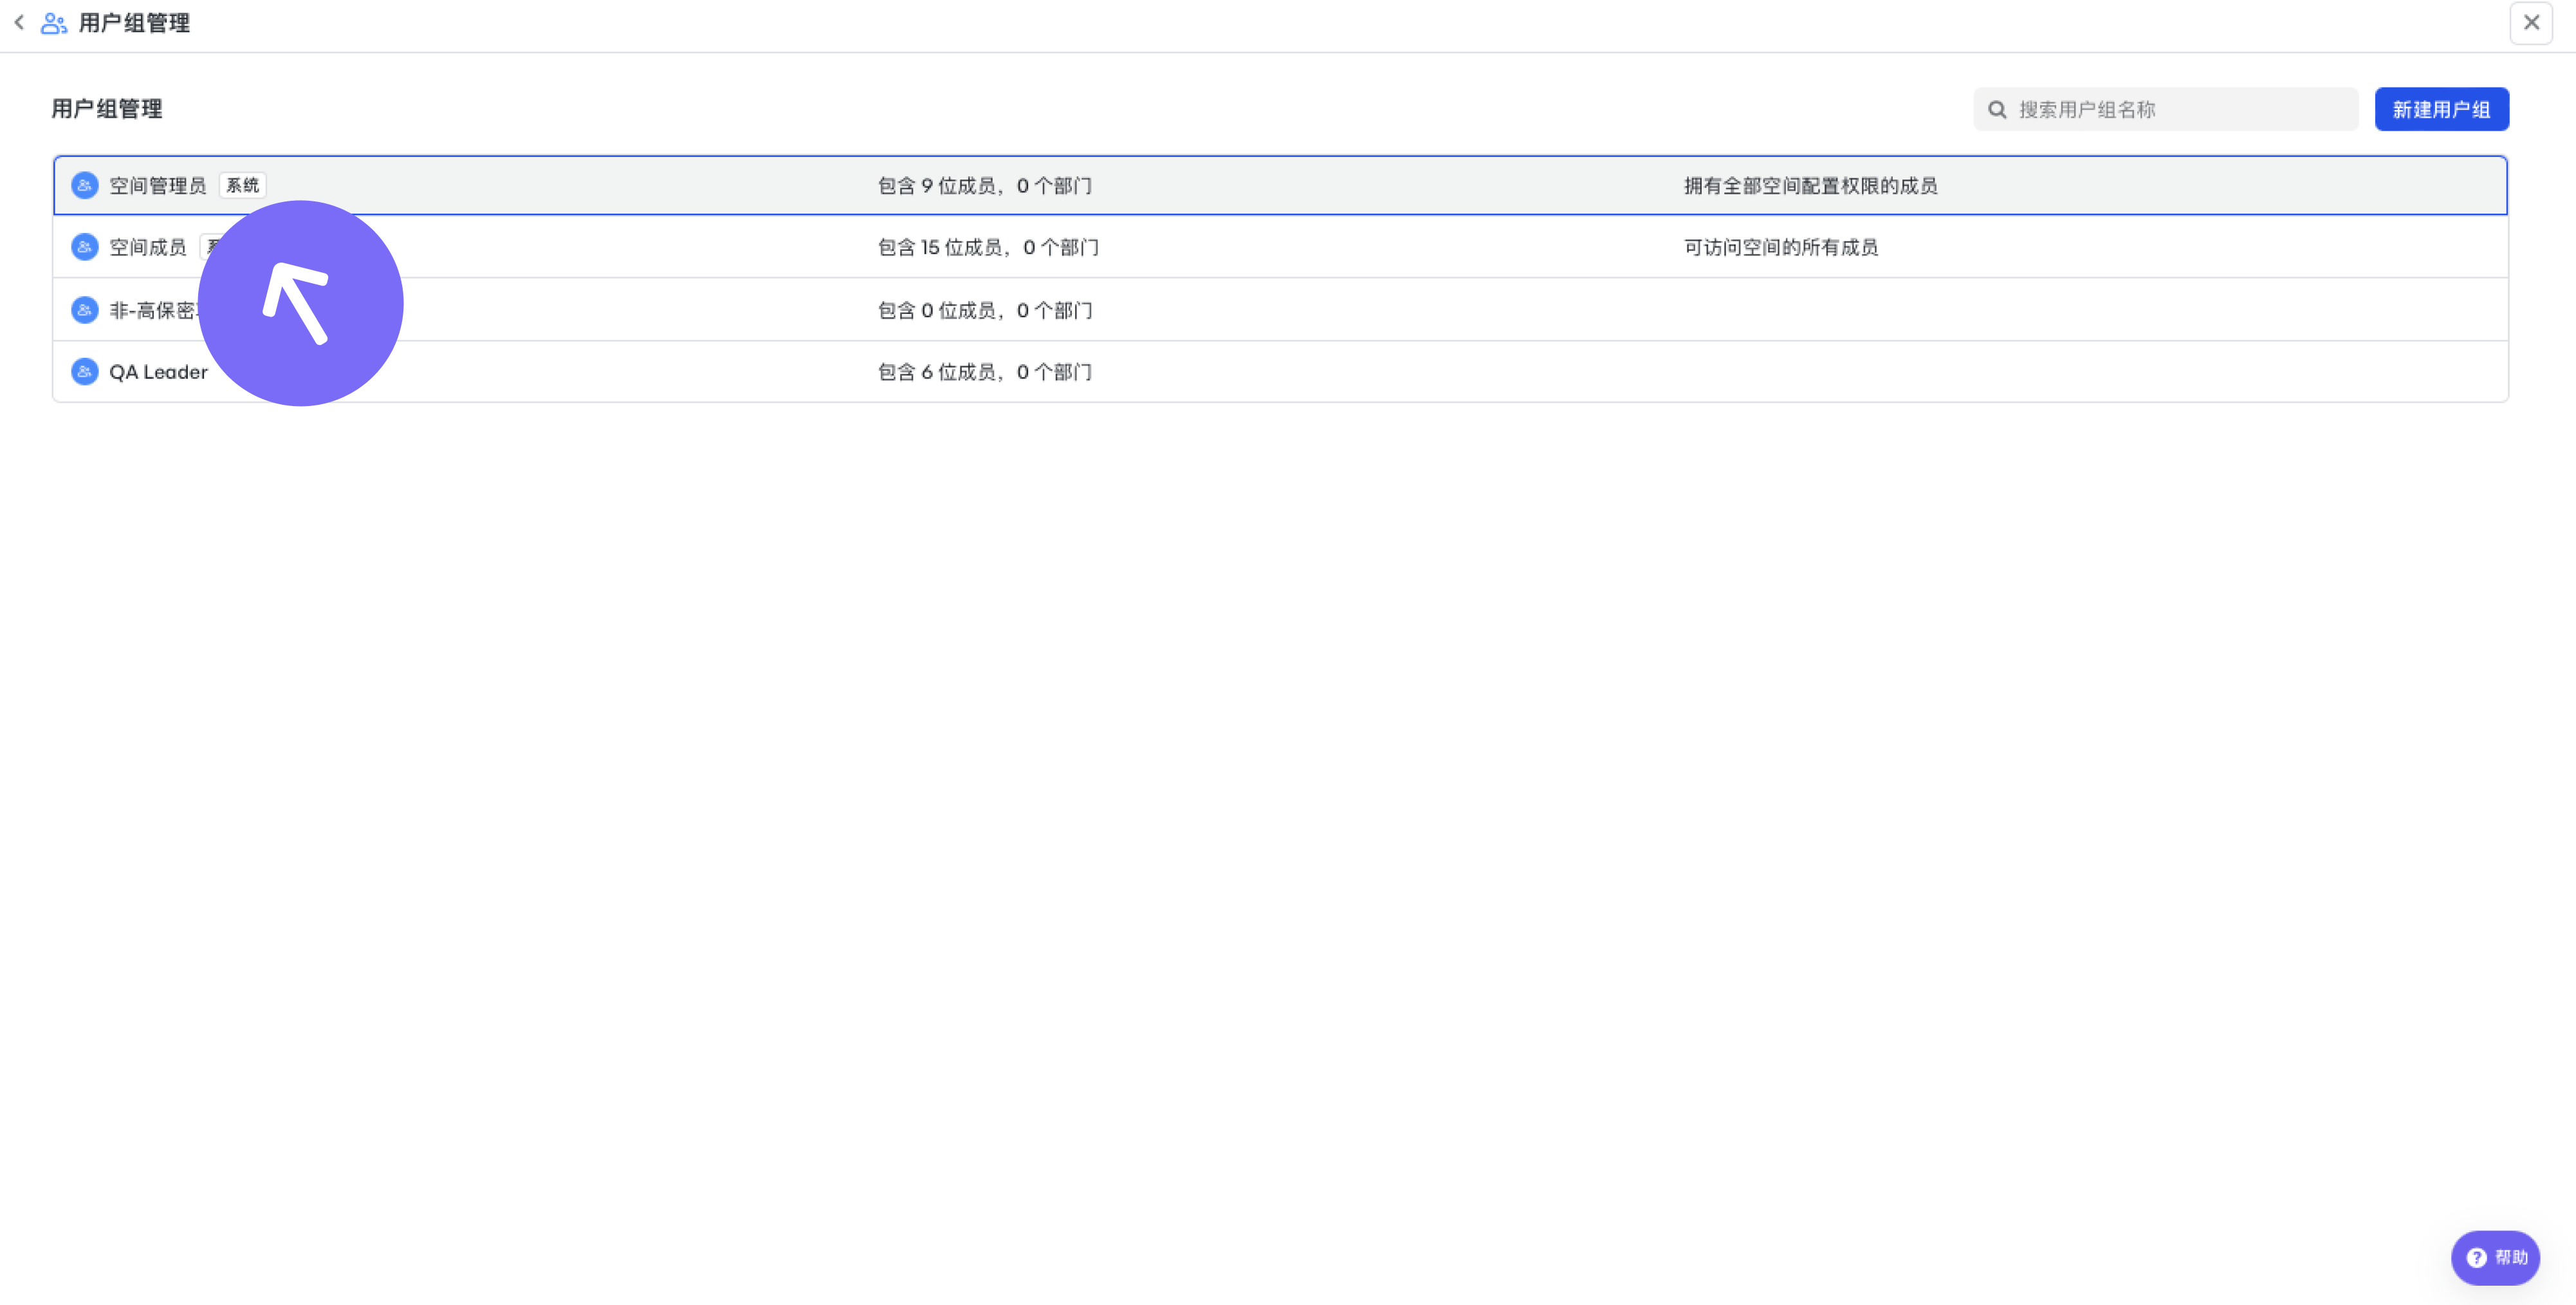Click the 用户组管理 header title text
This screenshot has width=2576, height=1305.
[x=134, y=23]
